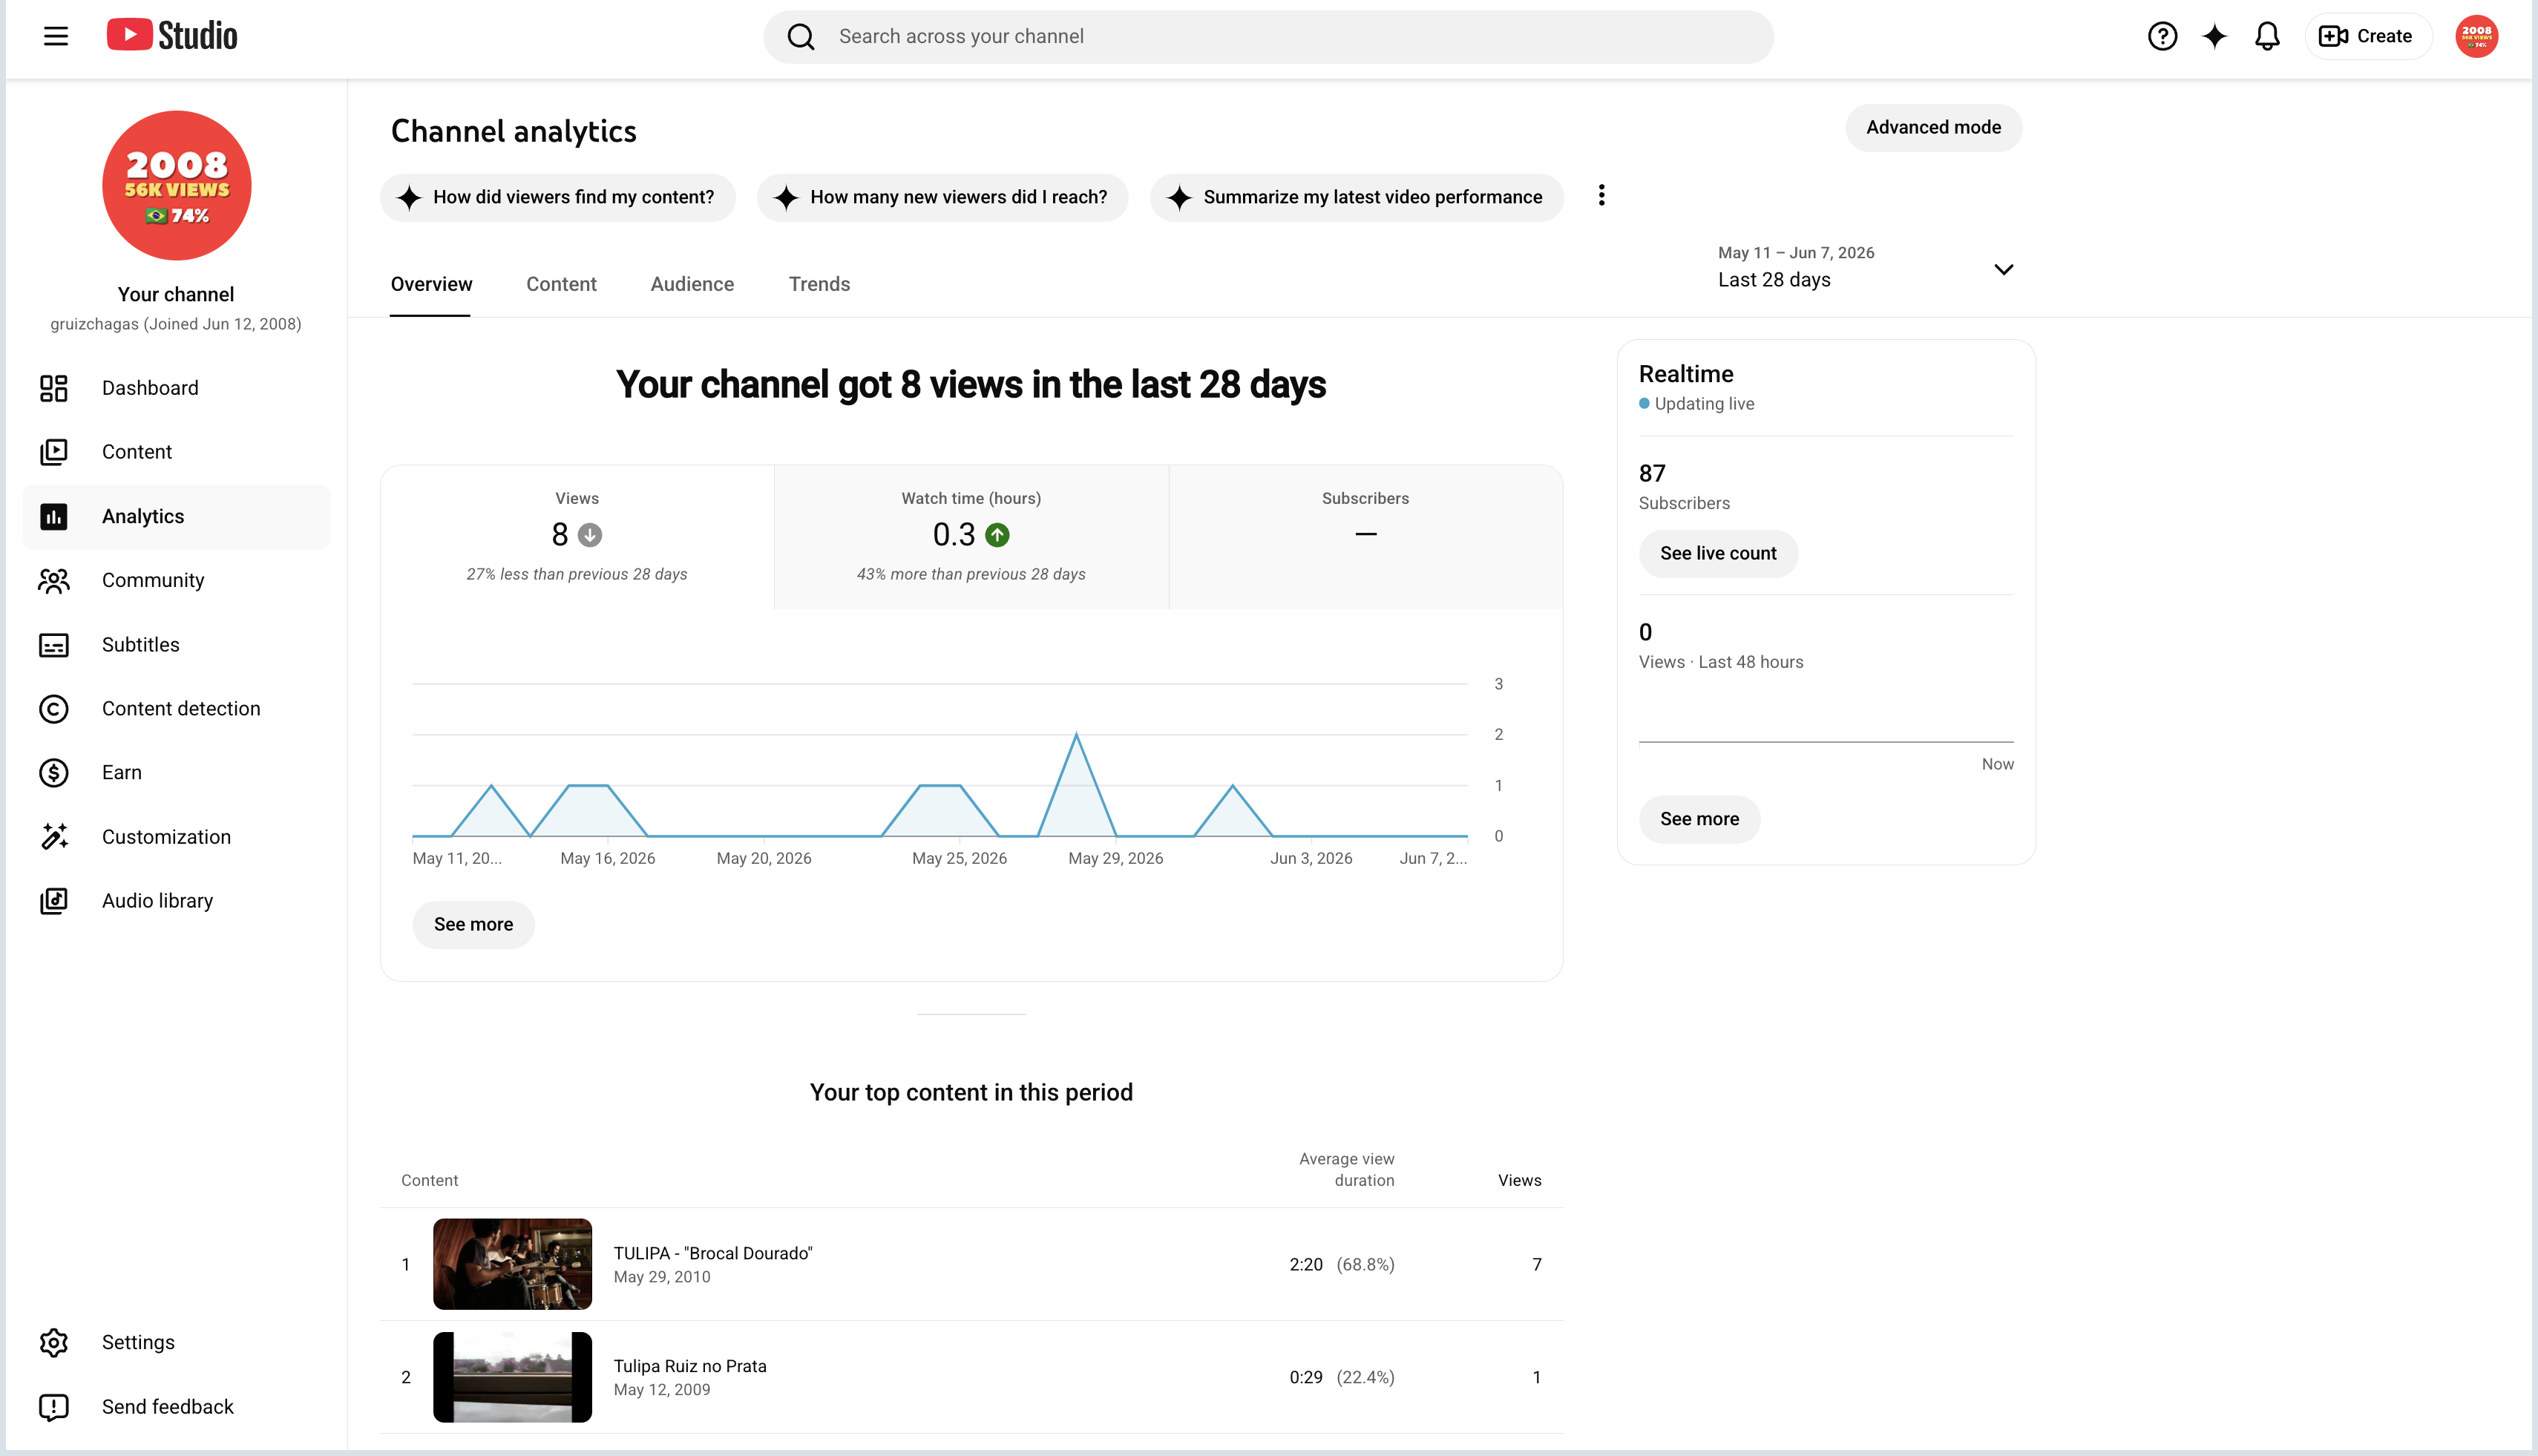The height and width of the screenshot is (1456, 2538).
Task: Open Settings in the sidebar
Action: 176,1342
